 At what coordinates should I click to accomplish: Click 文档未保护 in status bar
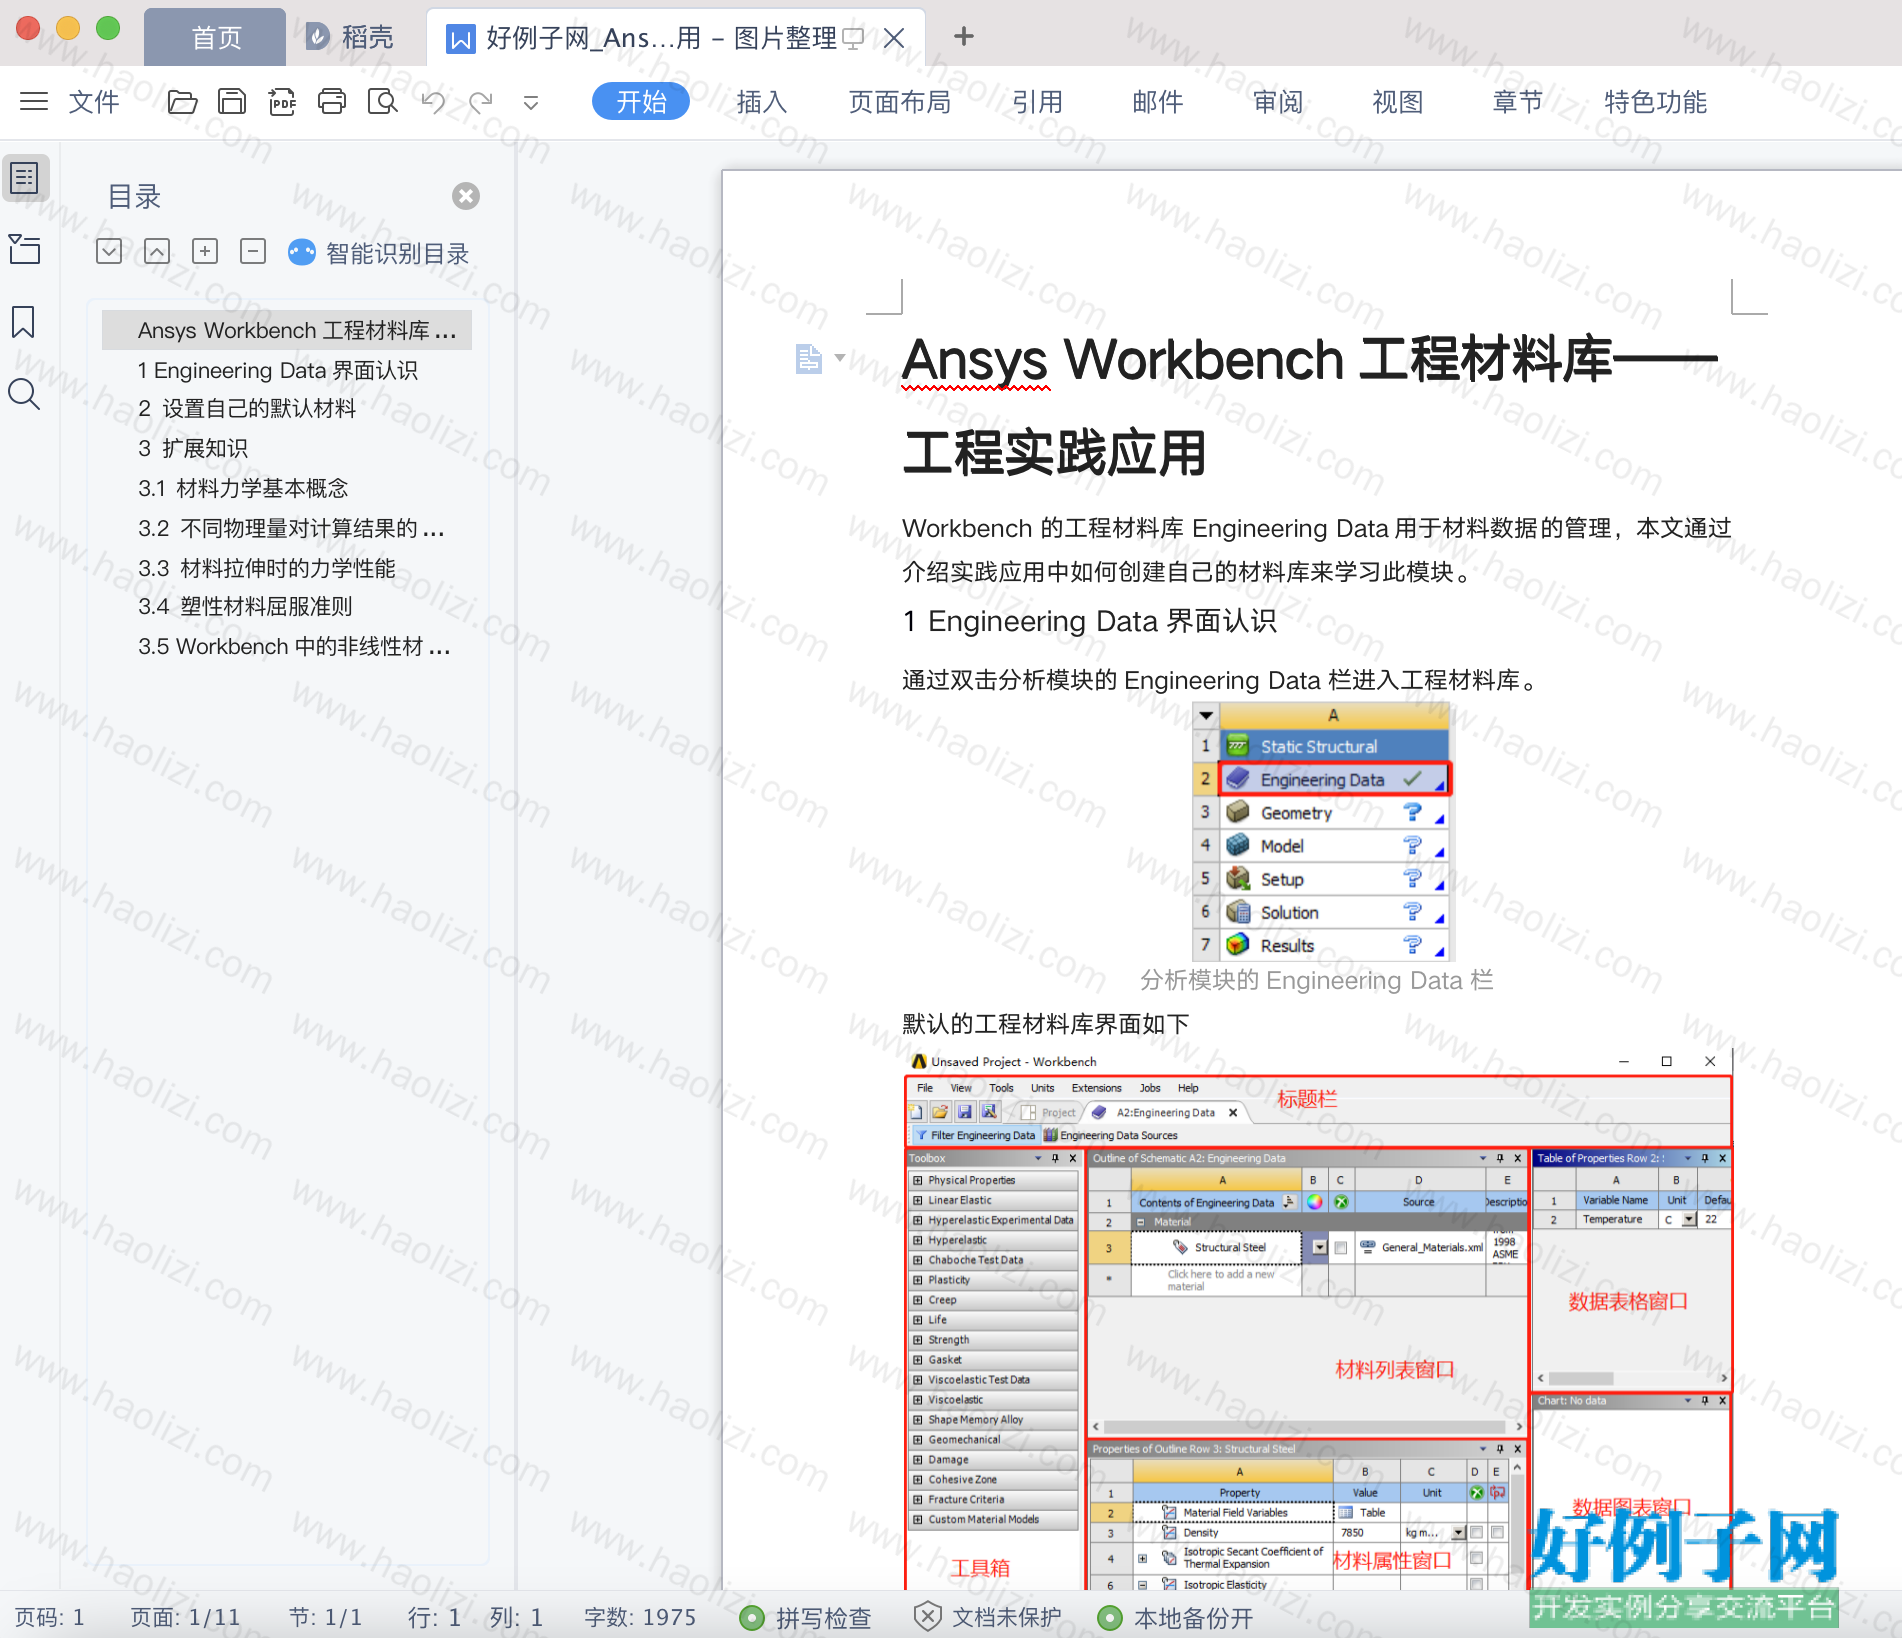click(988, 1617)
